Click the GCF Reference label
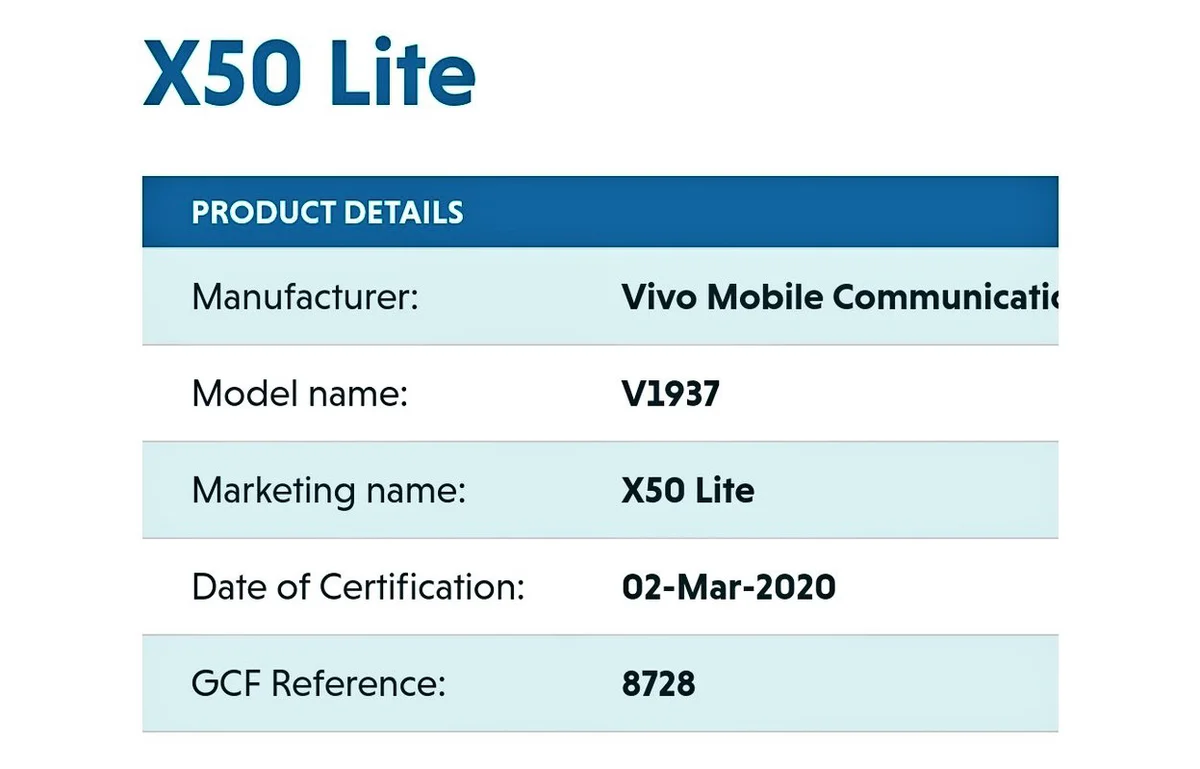 tap(318, 684)
